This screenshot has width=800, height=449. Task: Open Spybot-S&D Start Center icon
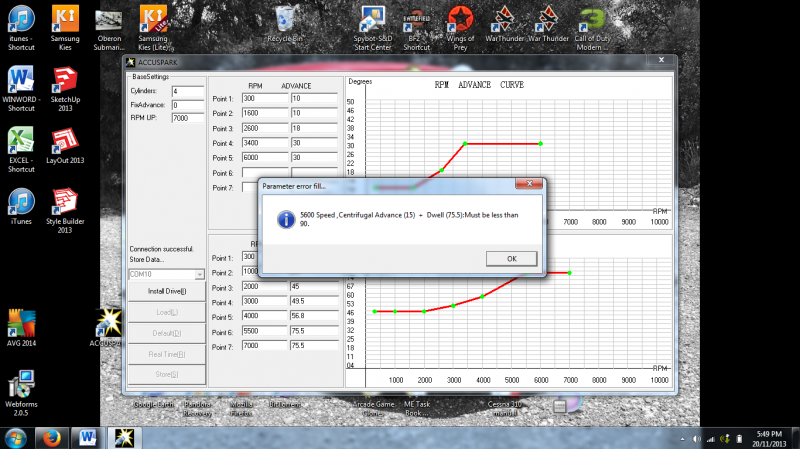pos(373,28)
